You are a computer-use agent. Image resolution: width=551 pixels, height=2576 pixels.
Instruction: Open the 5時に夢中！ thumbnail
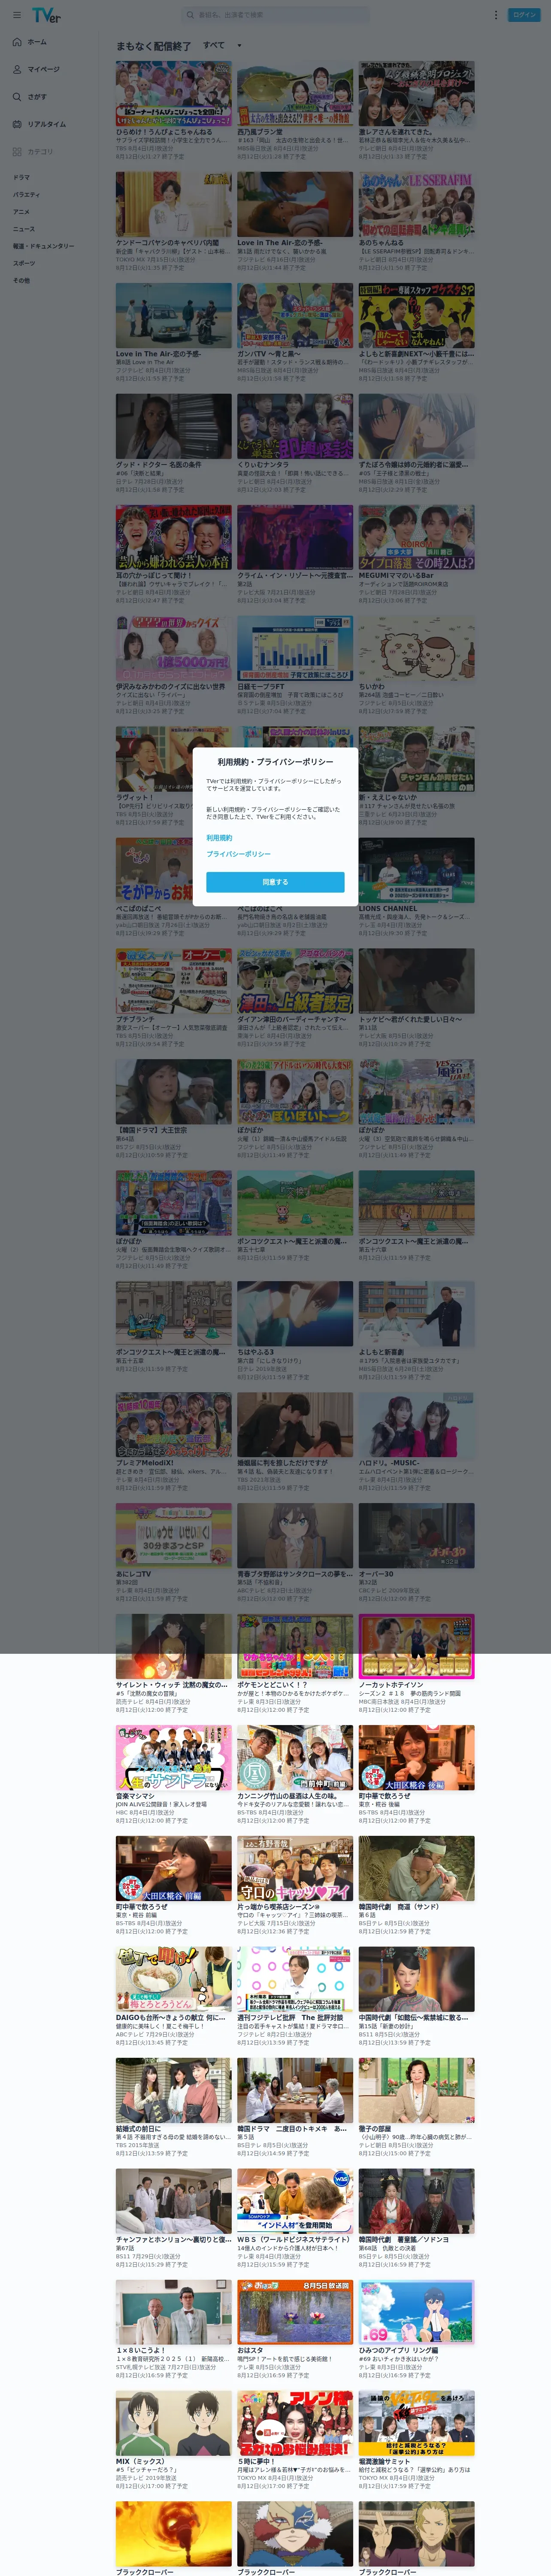pyautogui.click(x=295, y=2424)
